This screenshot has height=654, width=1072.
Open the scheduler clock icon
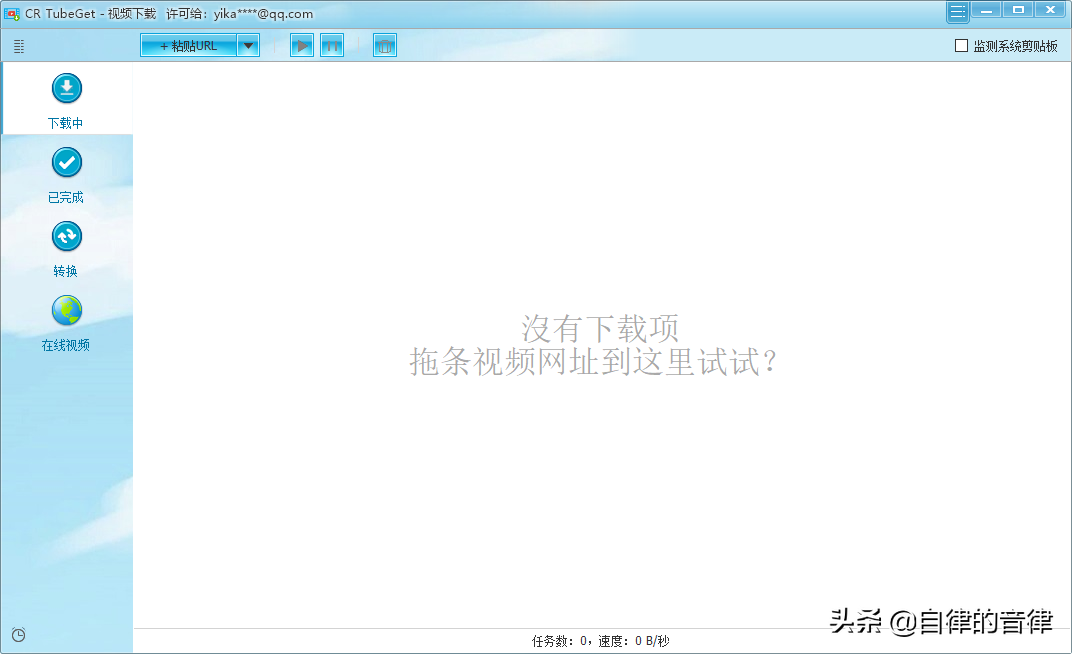pyautogui.click(x=18, y=635)
